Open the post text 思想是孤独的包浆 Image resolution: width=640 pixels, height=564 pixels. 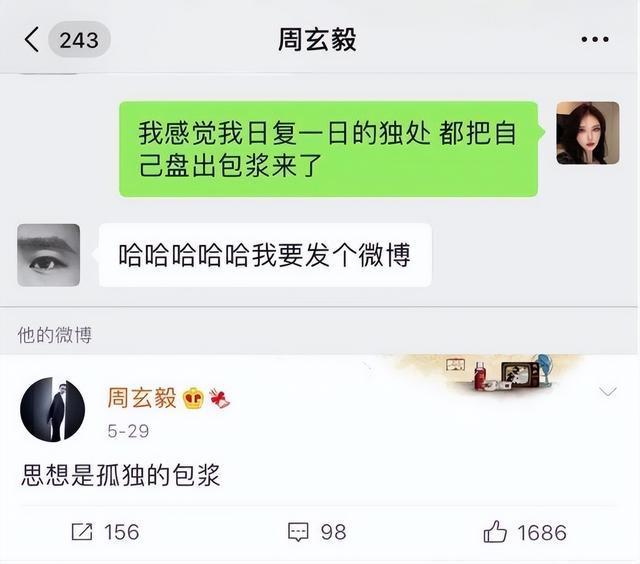coord(121,475)
